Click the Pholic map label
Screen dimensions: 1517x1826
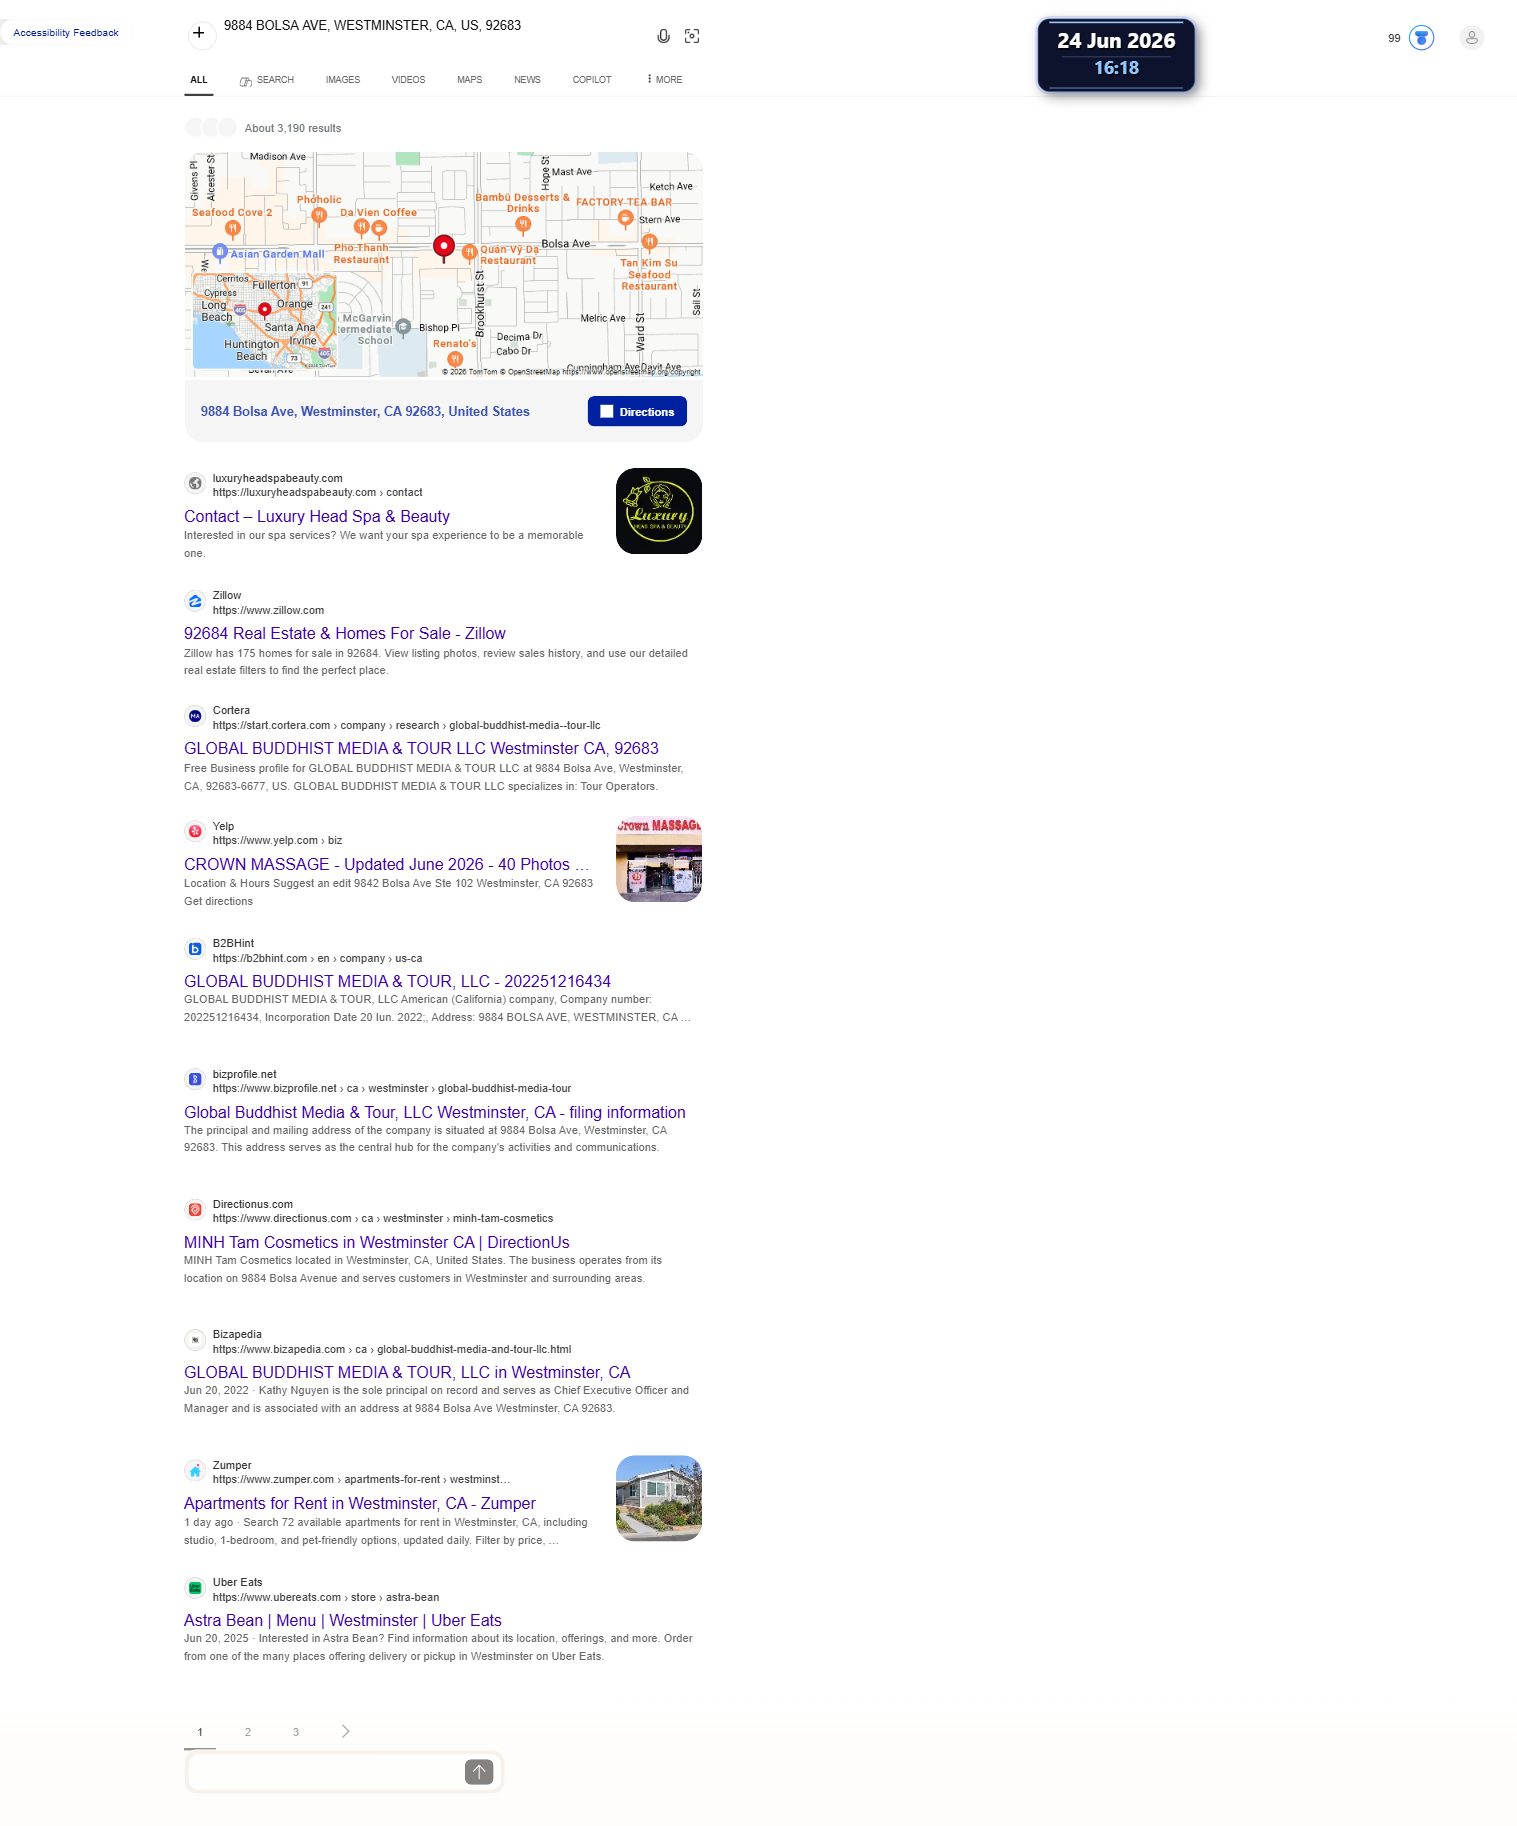coord(319,199)
